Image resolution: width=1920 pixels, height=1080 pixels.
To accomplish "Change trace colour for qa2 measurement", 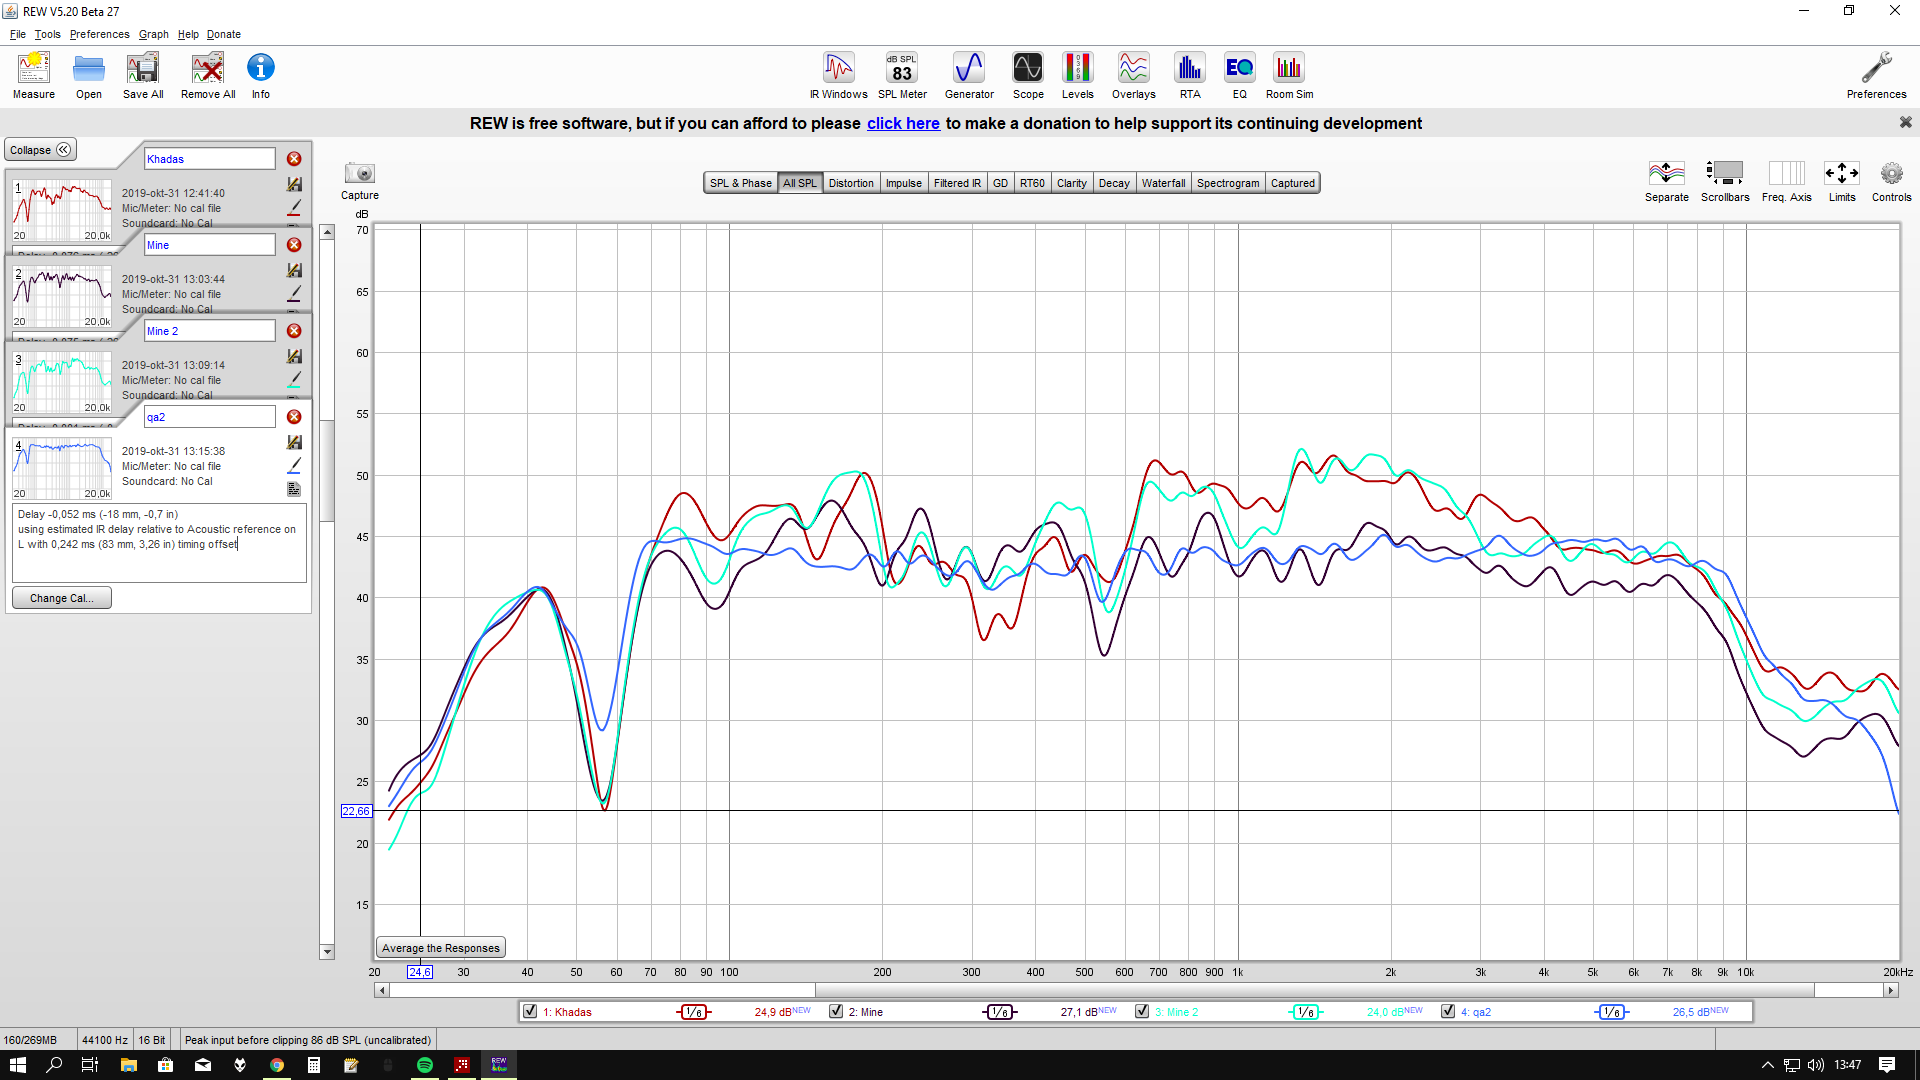I will click(x=294, y=465).
